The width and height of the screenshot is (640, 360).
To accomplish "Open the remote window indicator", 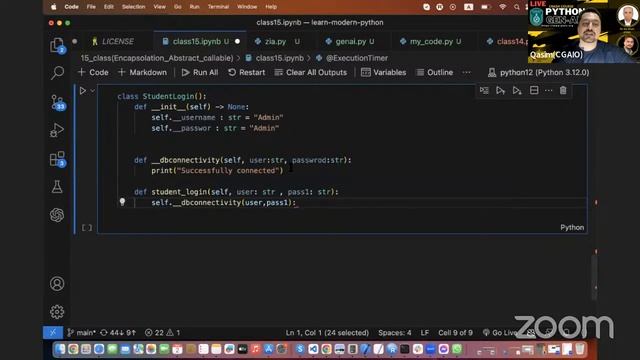I will click(53, 333).
